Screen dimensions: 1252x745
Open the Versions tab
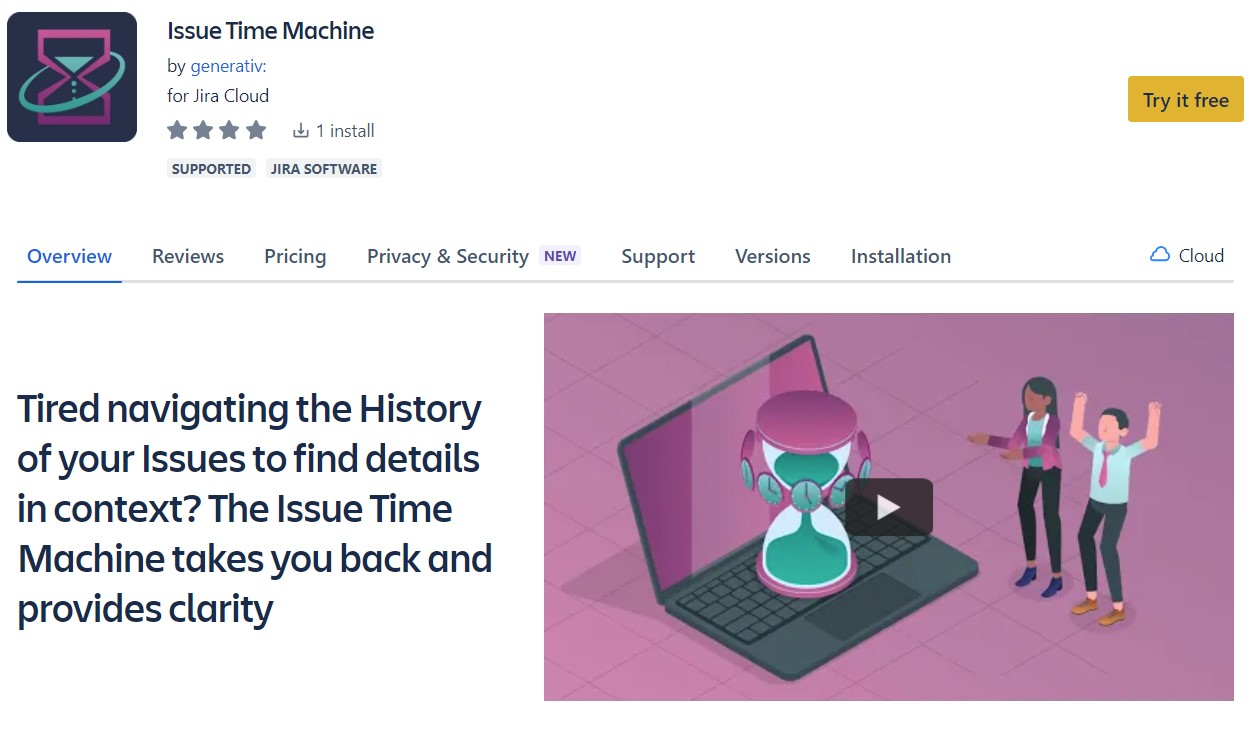(x=772, y=257)
